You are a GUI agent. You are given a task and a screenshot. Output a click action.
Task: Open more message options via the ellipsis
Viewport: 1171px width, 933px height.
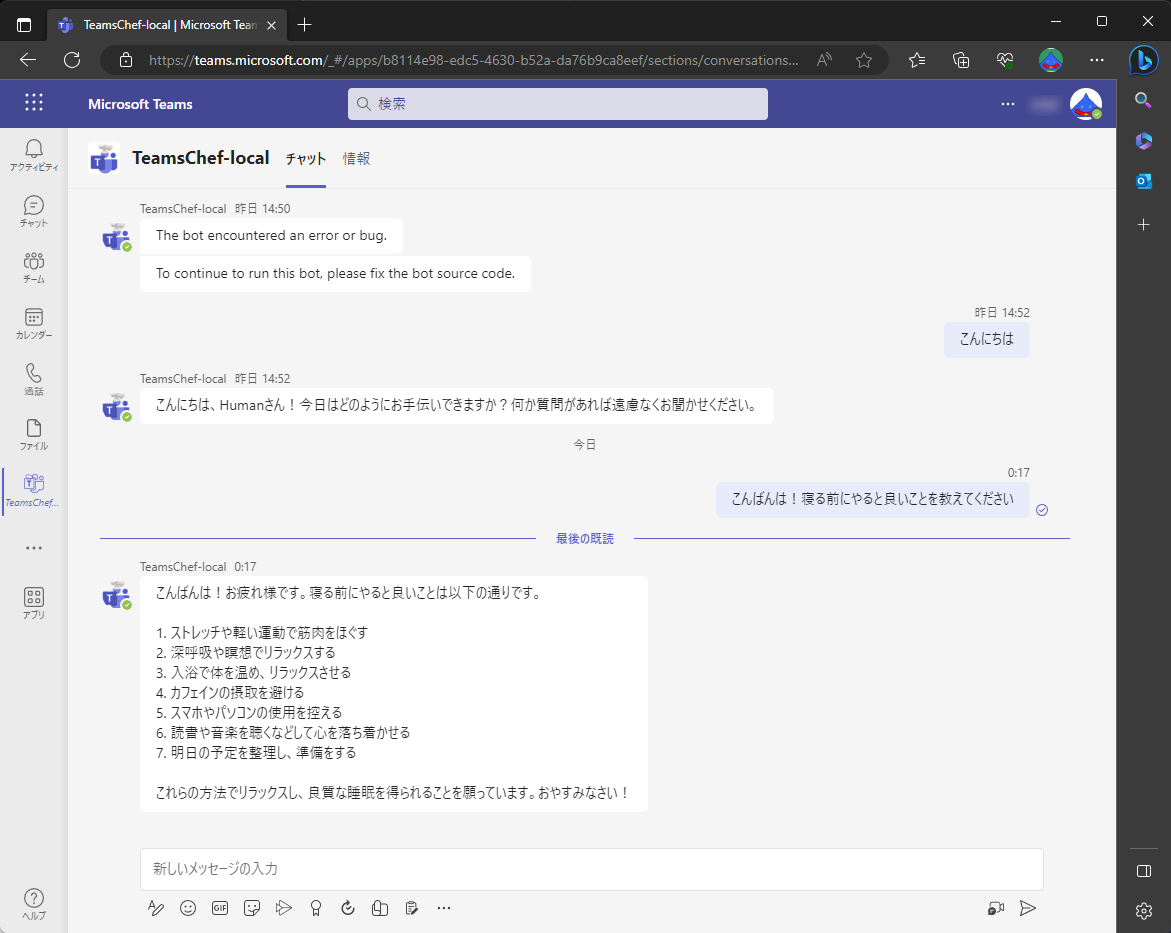click(x=444, y=908)
